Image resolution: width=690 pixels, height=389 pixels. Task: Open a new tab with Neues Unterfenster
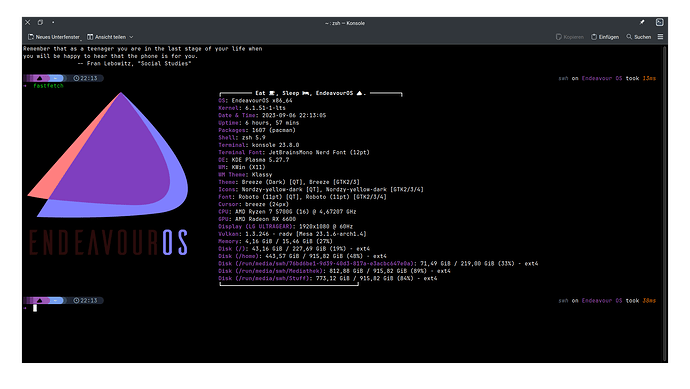(54, 37)
